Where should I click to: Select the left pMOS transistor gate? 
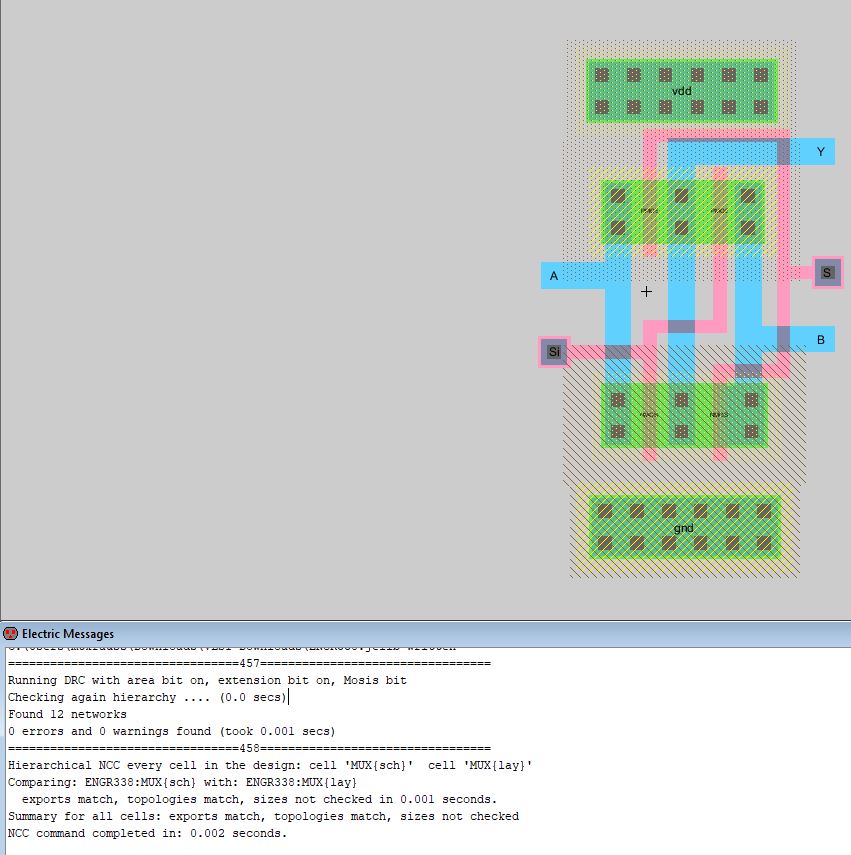click(x=649, y=213)
